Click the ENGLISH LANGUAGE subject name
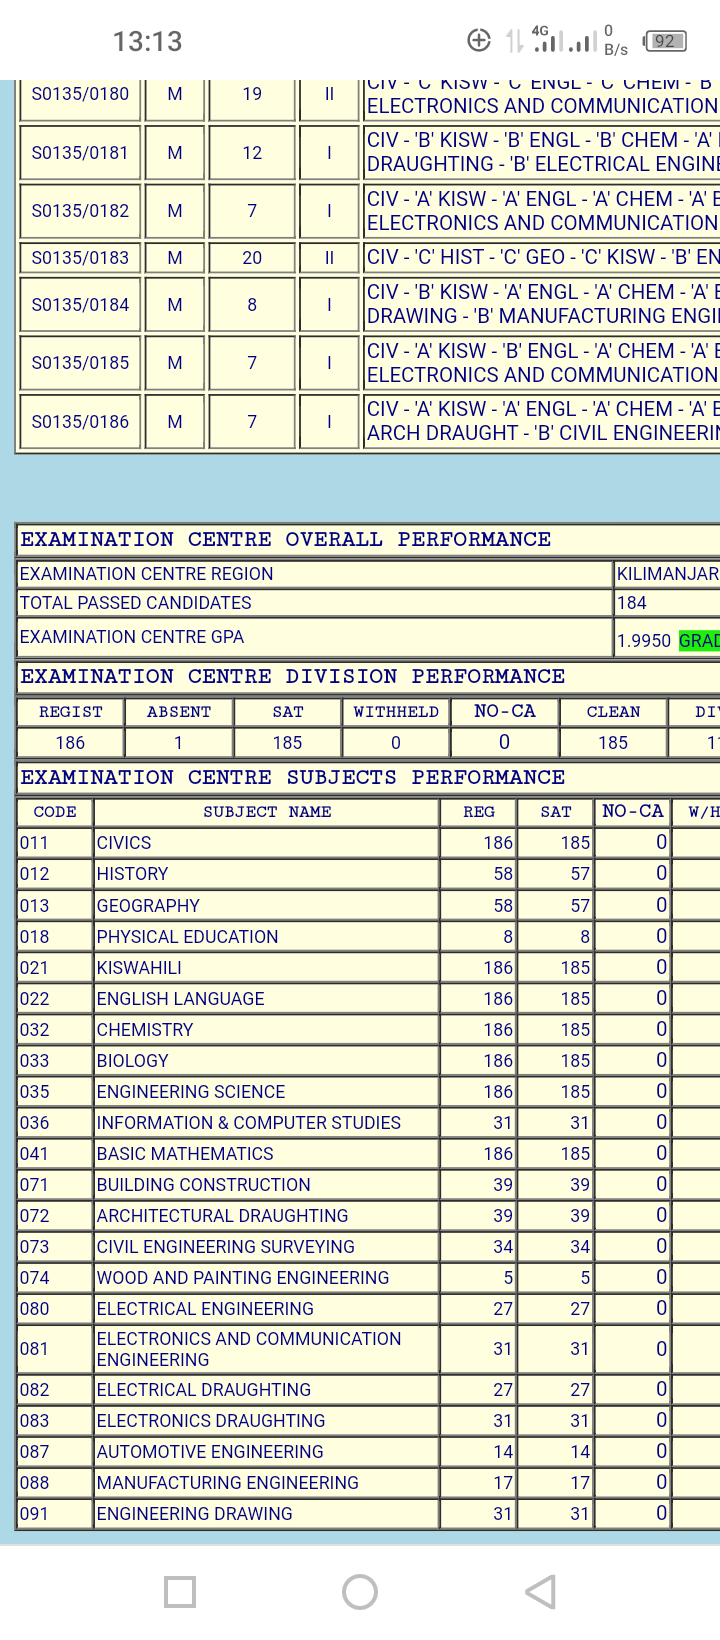Image resolution: width=720 pixels, height=1640 pixels. coord(181,999)
